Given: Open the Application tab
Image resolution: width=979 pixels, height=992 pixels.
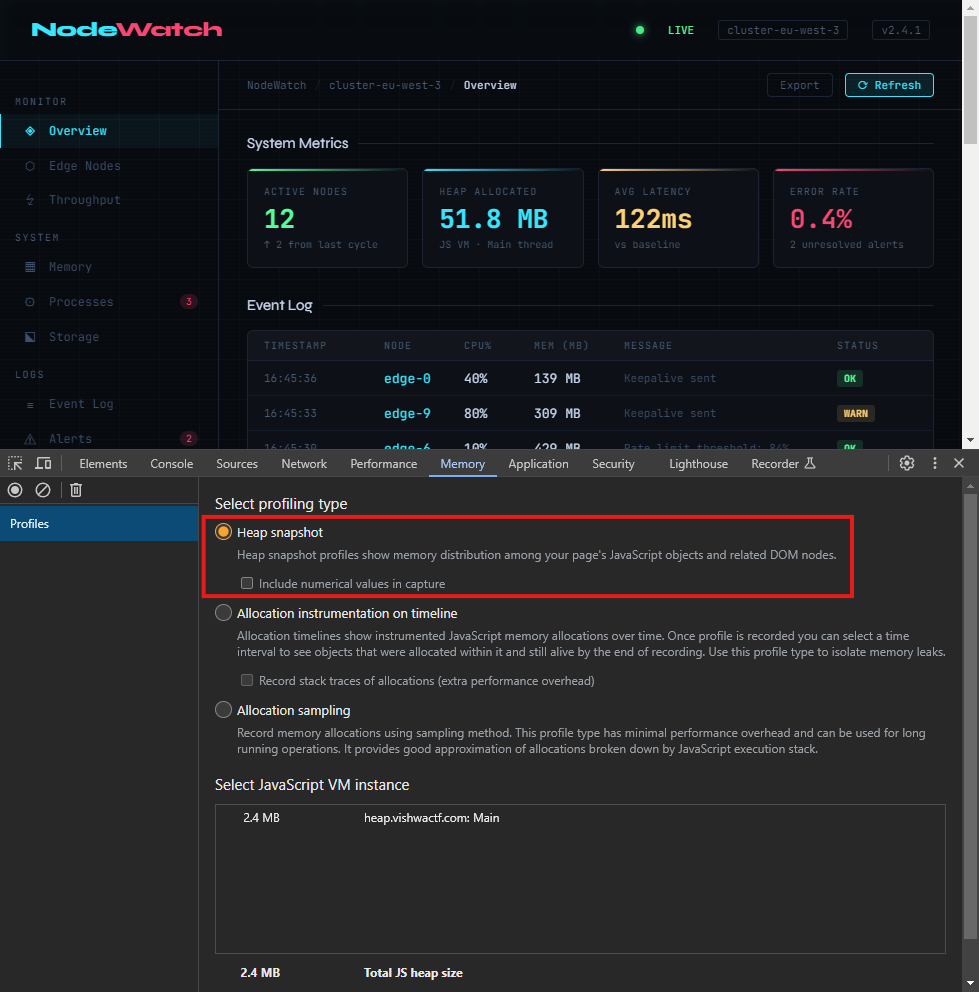Looking at the screenshot, I should pos(539,464).
